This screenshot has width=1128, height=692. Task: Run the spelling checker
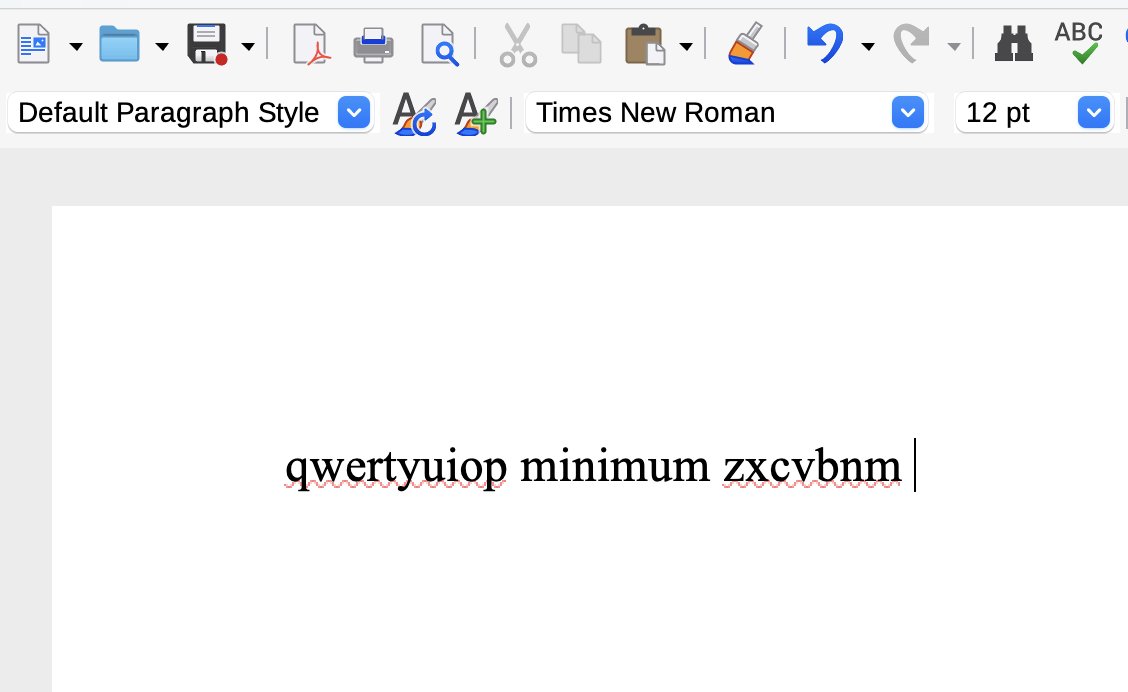click(x=1079, y=43)
